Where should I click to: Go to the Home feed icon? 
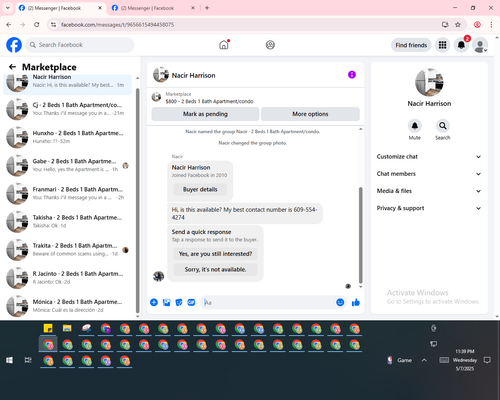click(224, 45)
